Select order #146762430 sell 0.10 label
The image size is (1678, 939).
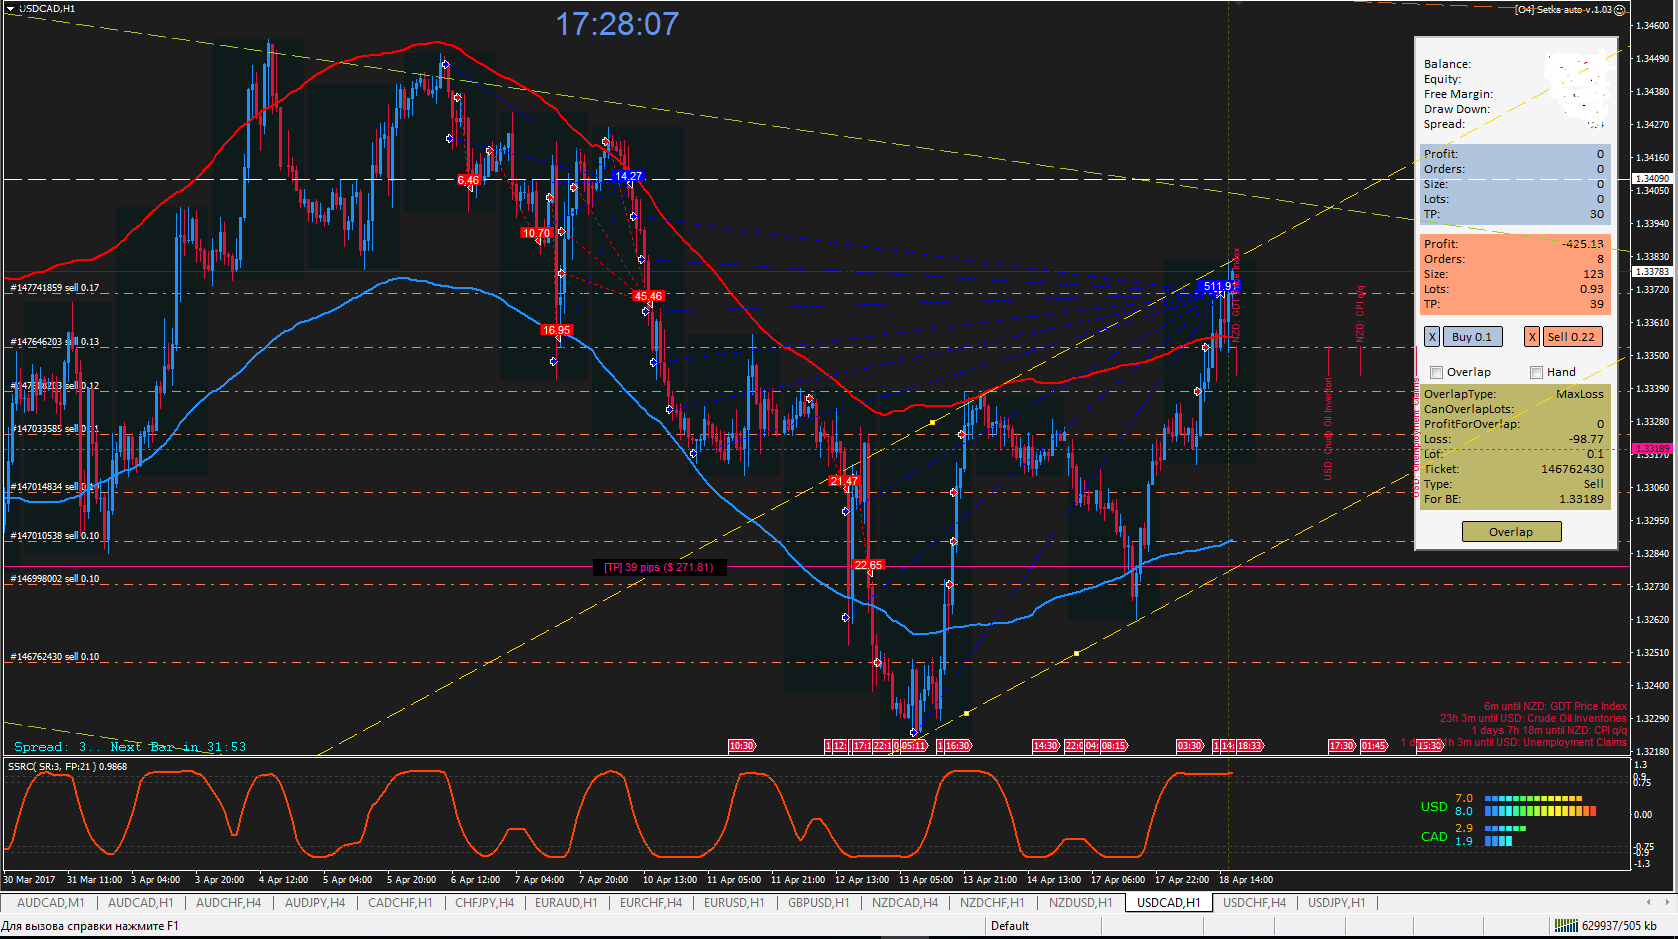[55, 657]
